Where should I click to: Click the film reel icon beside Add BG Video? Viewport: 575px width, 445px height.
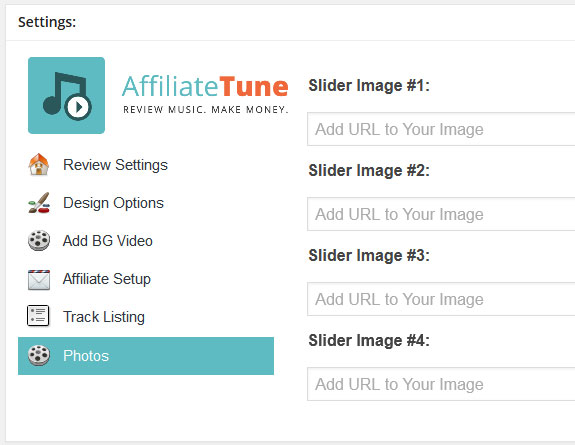point(39,241)
